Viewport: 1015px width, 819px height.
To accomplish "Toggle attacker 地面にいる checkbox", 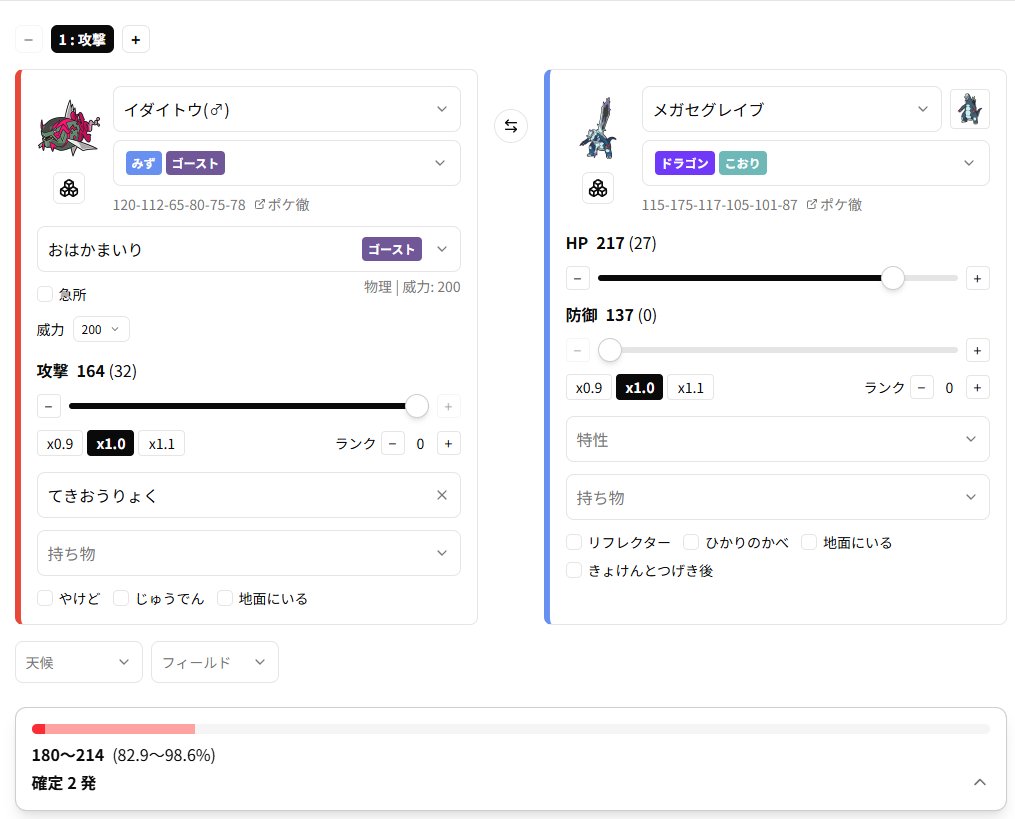I will (x=225, y=598).
